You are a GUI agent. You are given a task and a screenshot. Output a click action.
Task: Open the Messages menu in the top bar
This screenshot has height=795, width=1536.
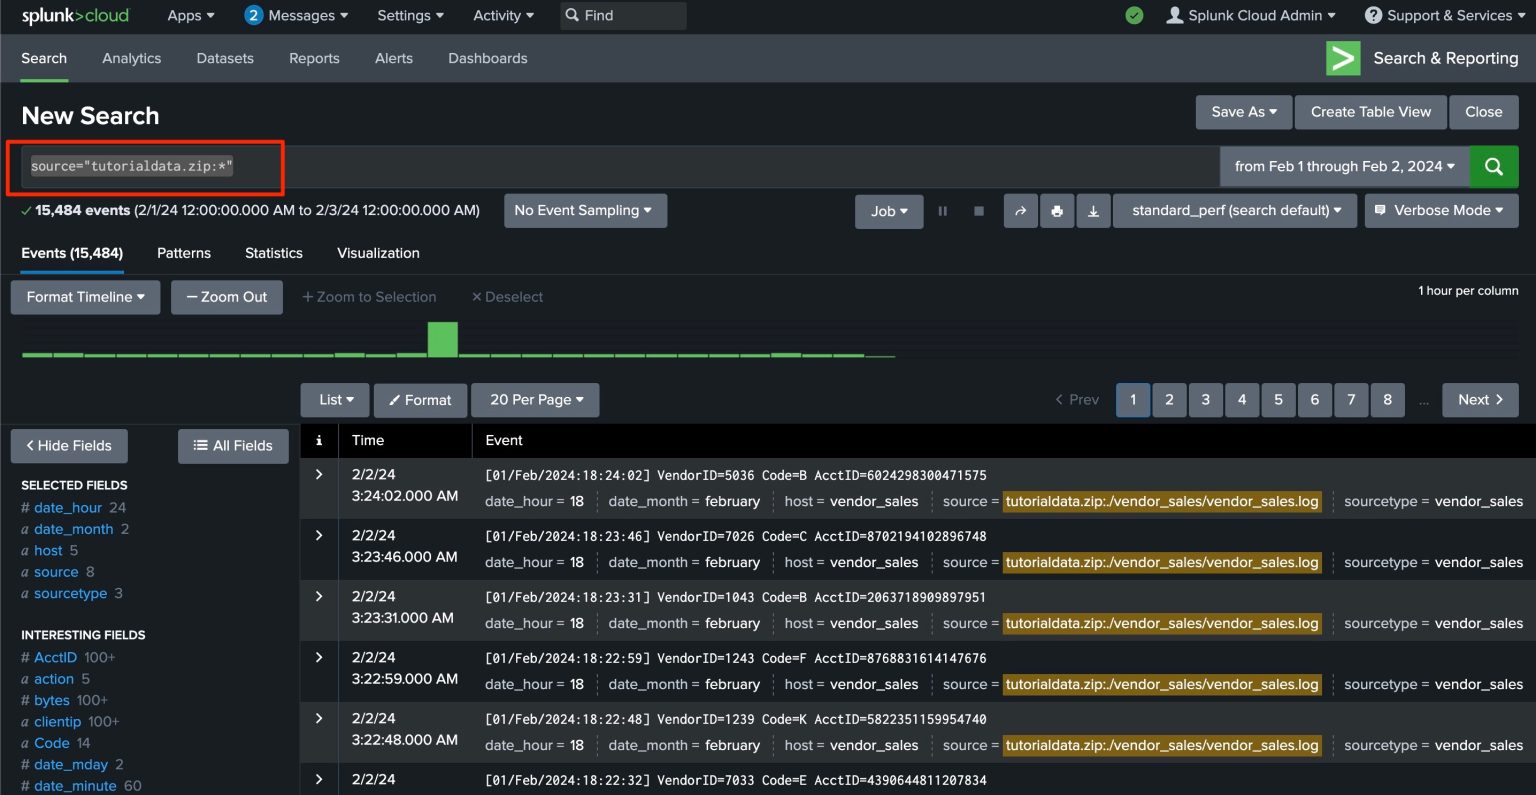point(297,15)
